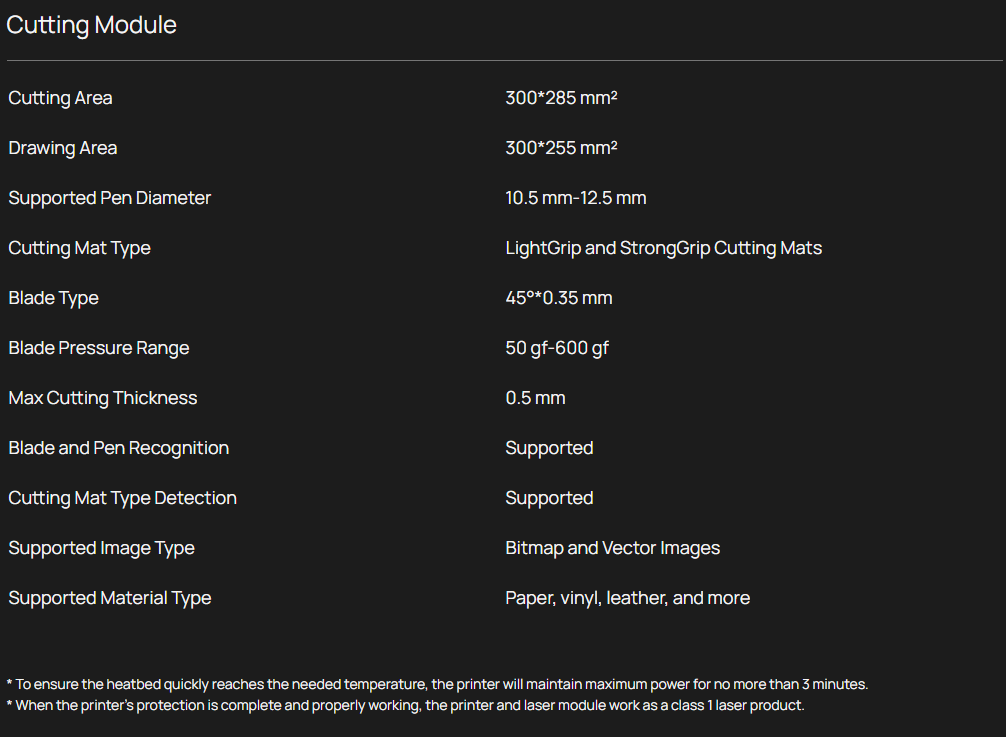
Task: Select the Bitmap and Vector Images value
Action: pos(613,548)
